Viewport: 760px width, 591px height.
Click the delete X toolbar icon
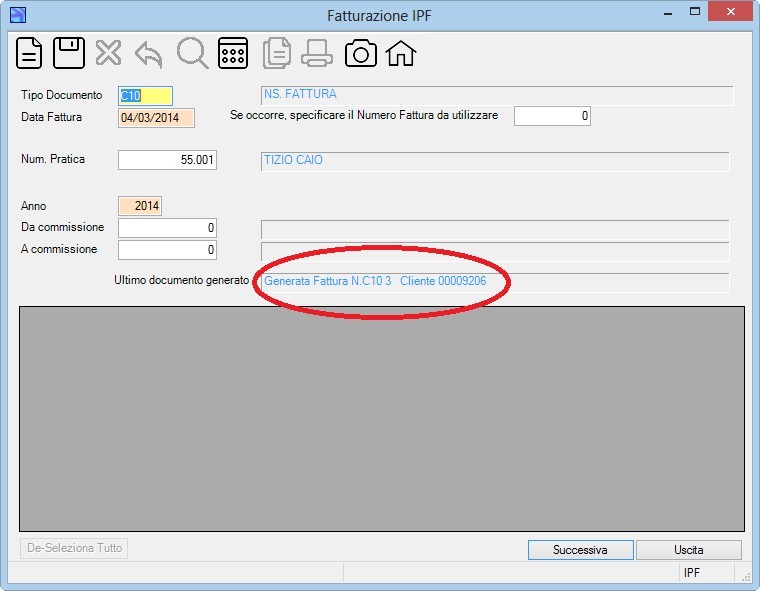coord(109,53)
